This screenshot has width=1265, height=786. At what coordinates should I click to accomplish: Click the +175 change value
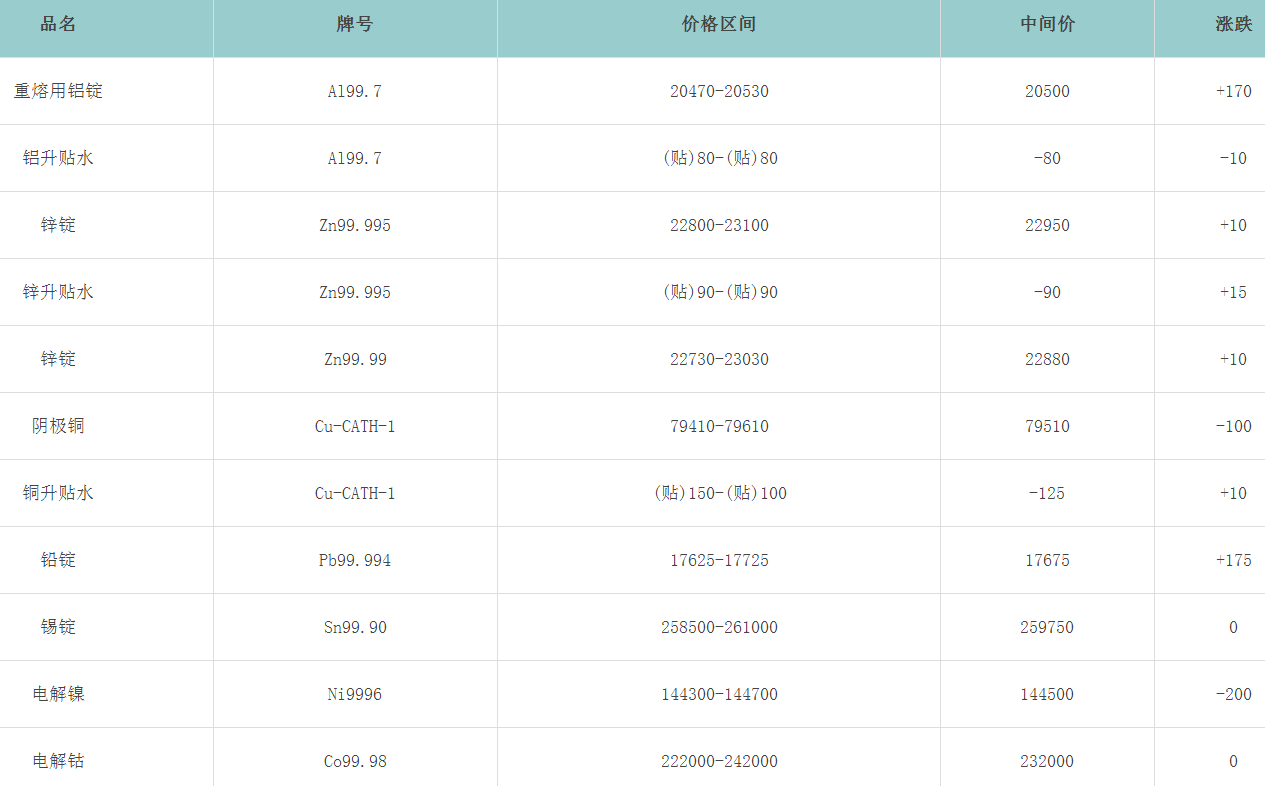(1233, 560)
